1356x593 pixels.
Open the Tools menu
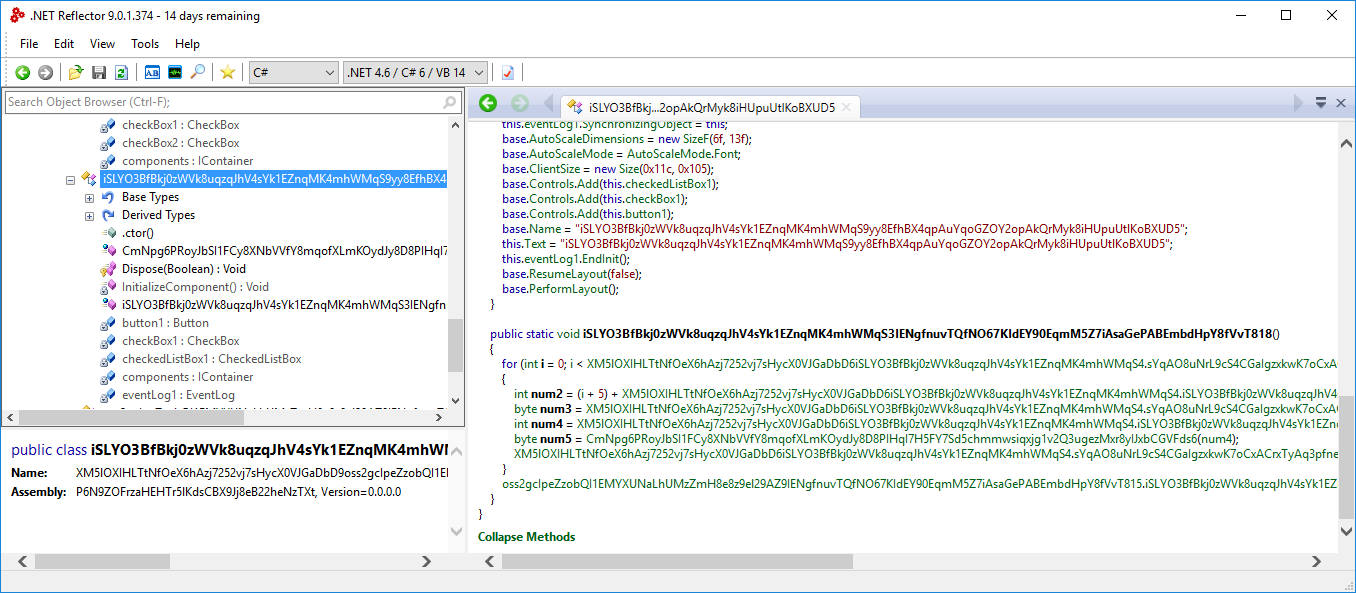(145, 44)
